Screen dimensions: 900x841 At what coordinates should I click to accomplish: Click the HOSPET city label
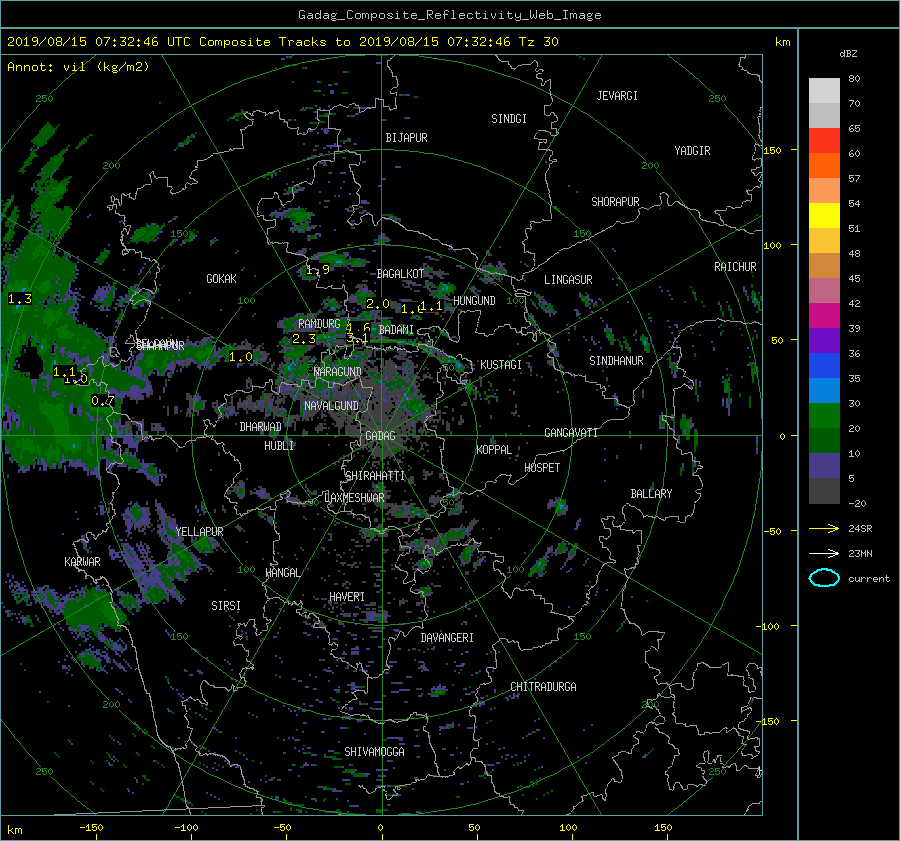[542, 468]
